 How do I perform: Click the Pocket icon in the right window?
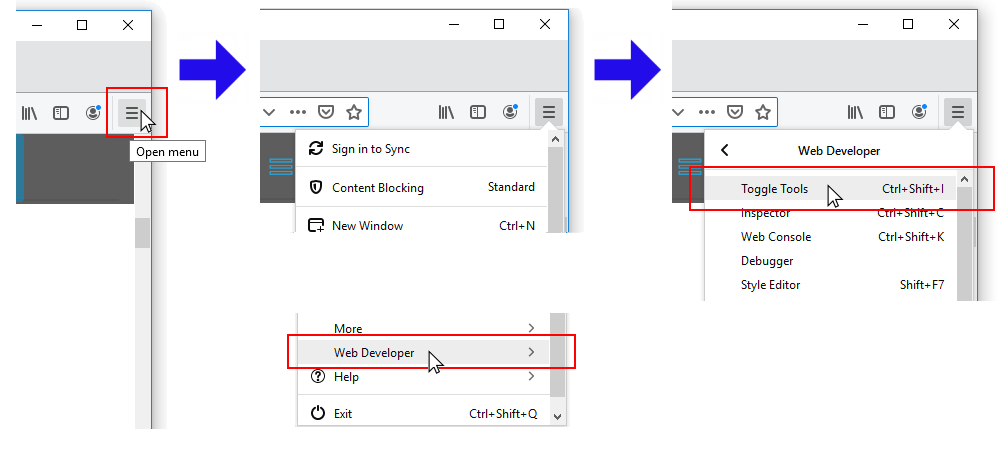tap(735, 112)
